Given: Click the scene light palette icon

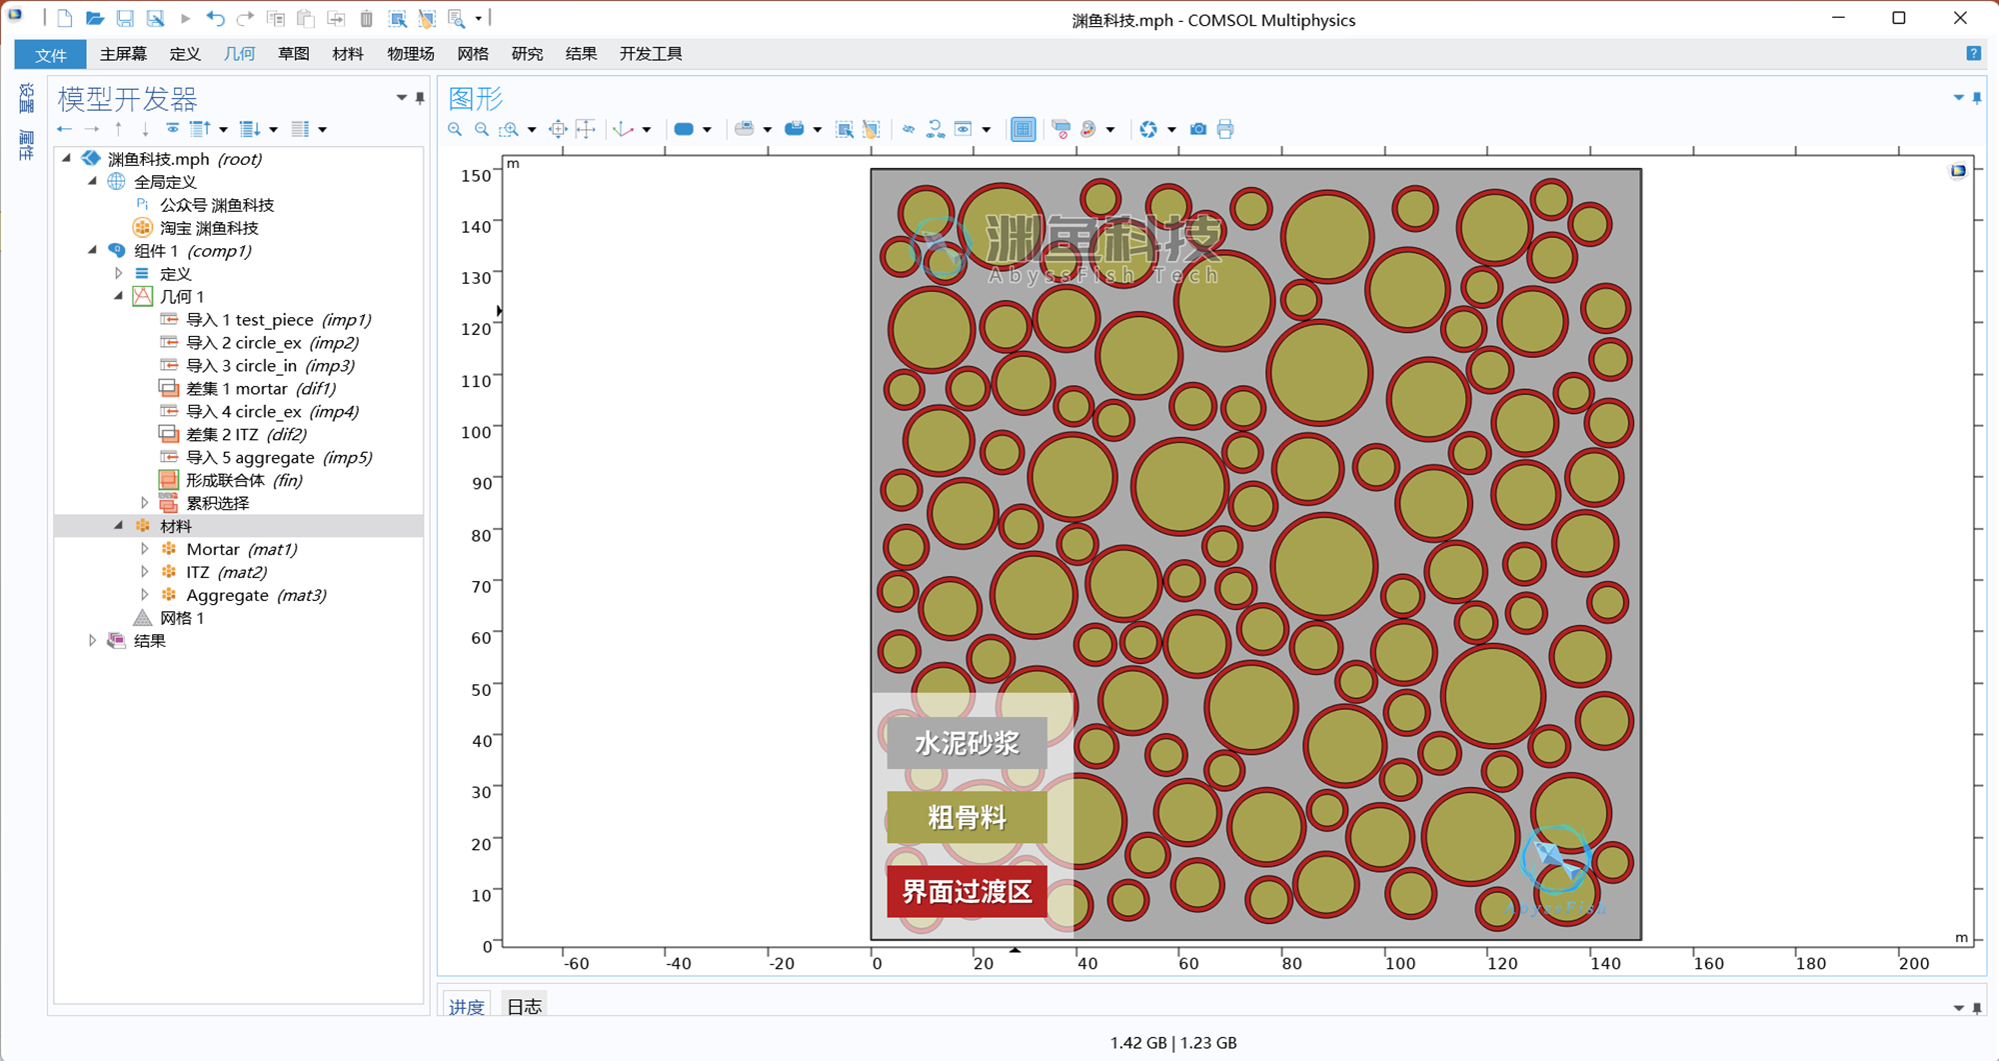Looking at the screenshot, I should click(x=1089, y=129).
